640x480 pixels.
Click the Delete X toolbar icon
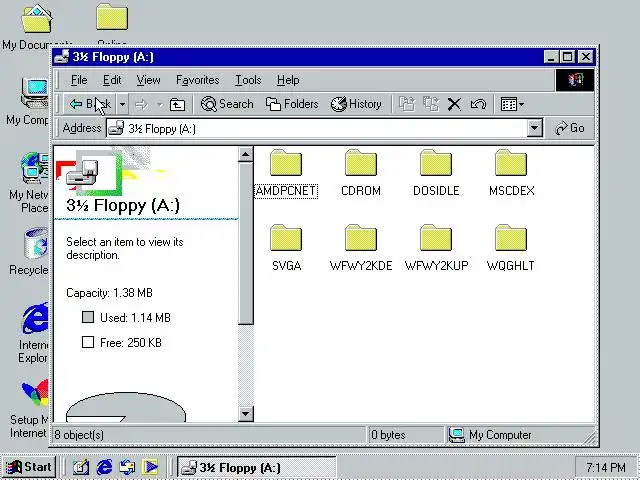click(x=454, y=104)
